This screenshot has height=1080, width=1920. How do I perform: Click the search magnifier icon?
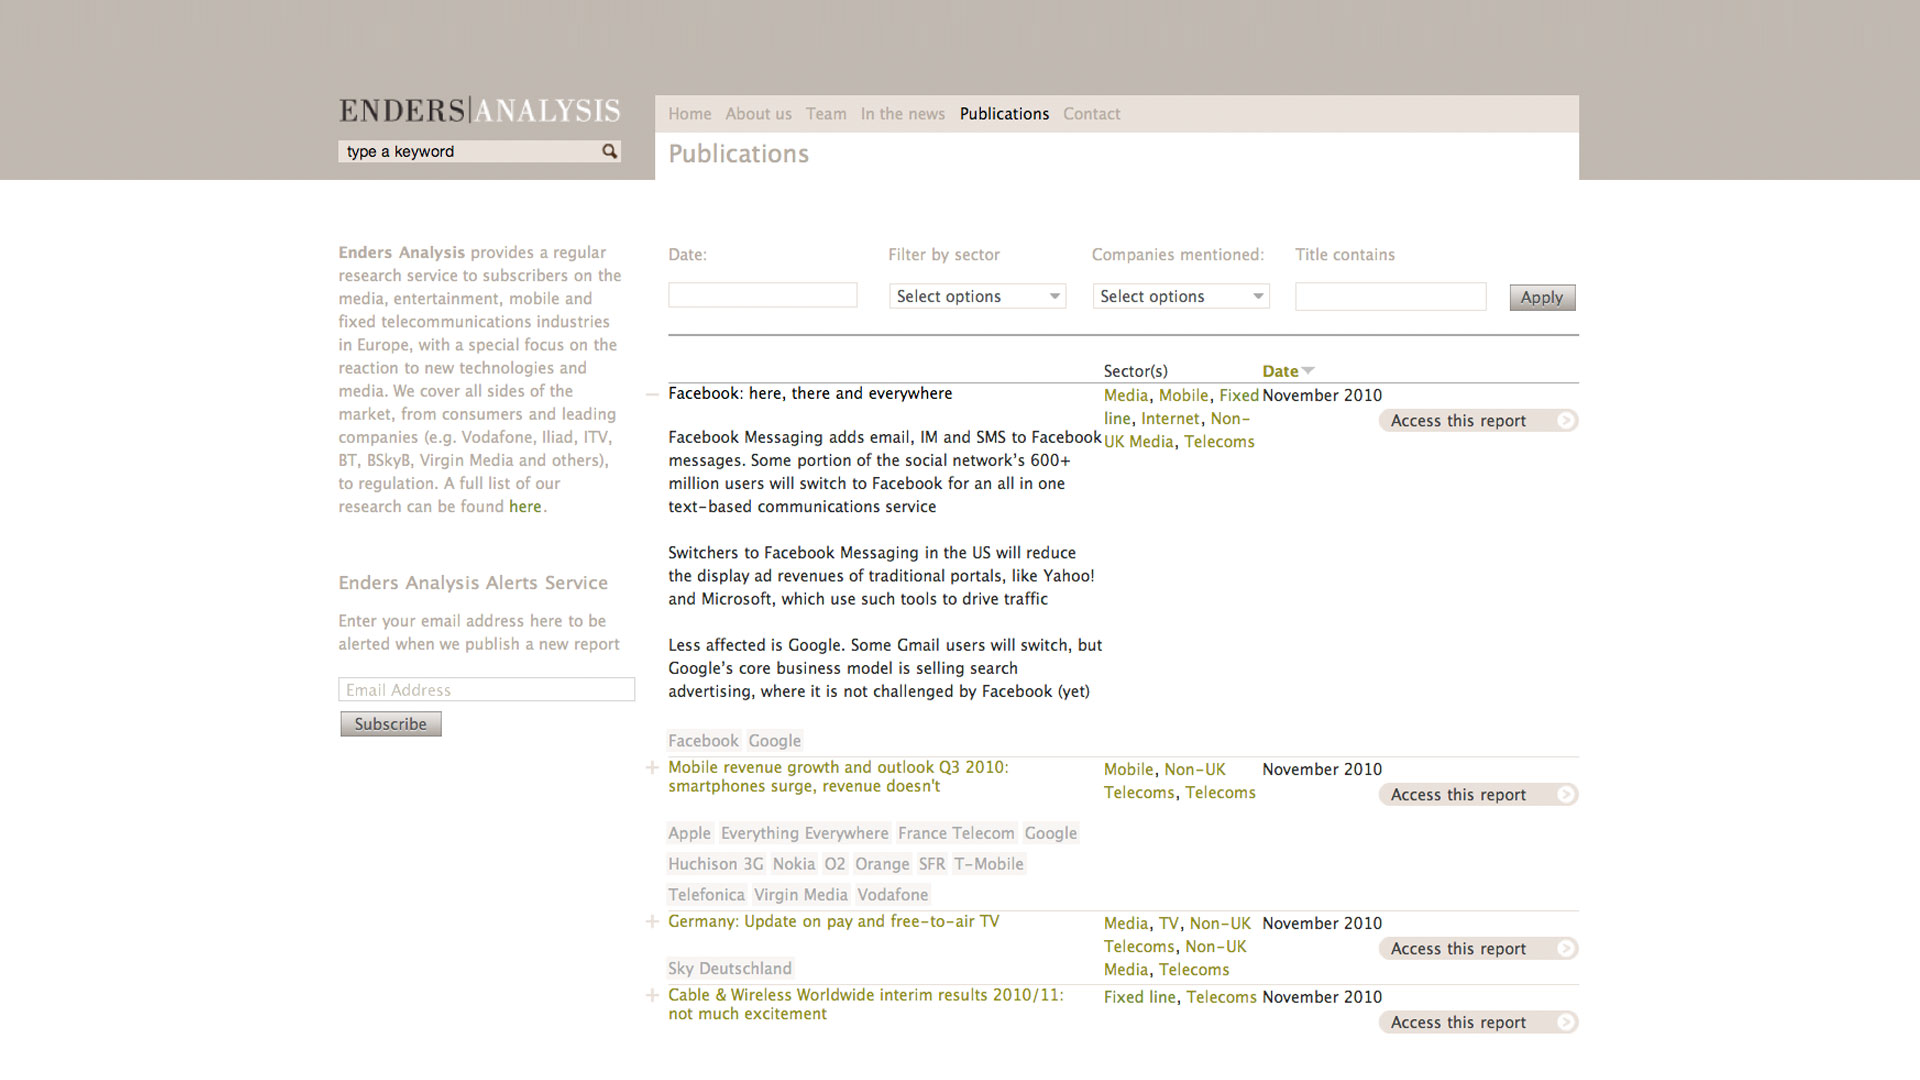click(x=609, y=151)
